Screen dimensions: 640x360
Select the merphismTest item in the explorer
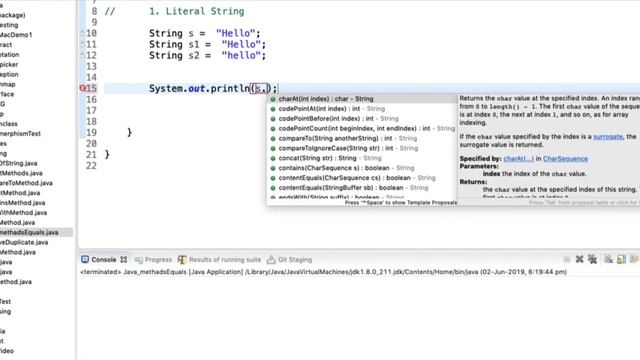point(20,133)
